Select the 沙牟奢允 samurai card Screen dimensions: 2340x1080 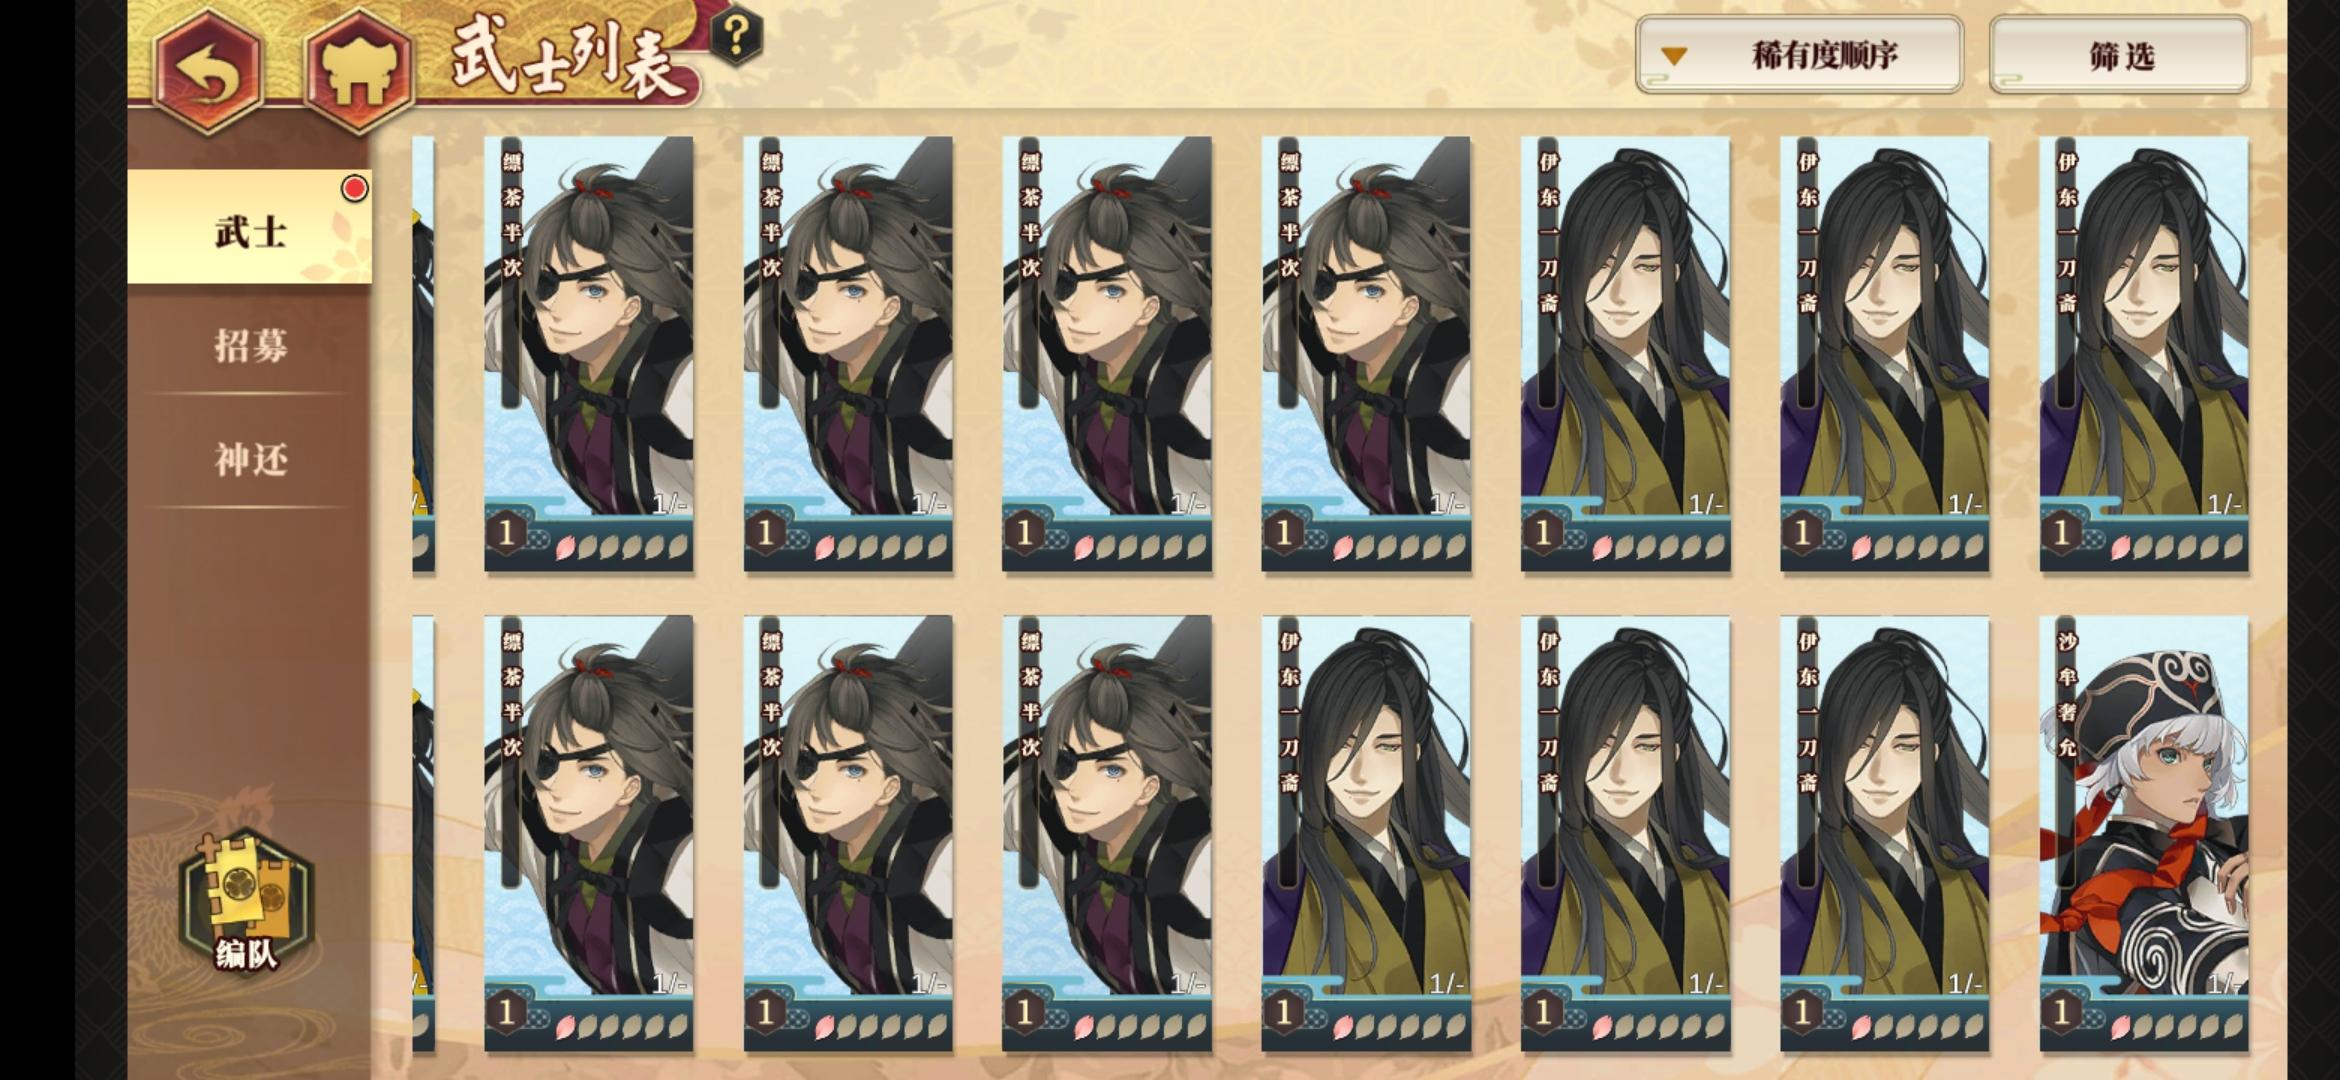coord(2144,834)
